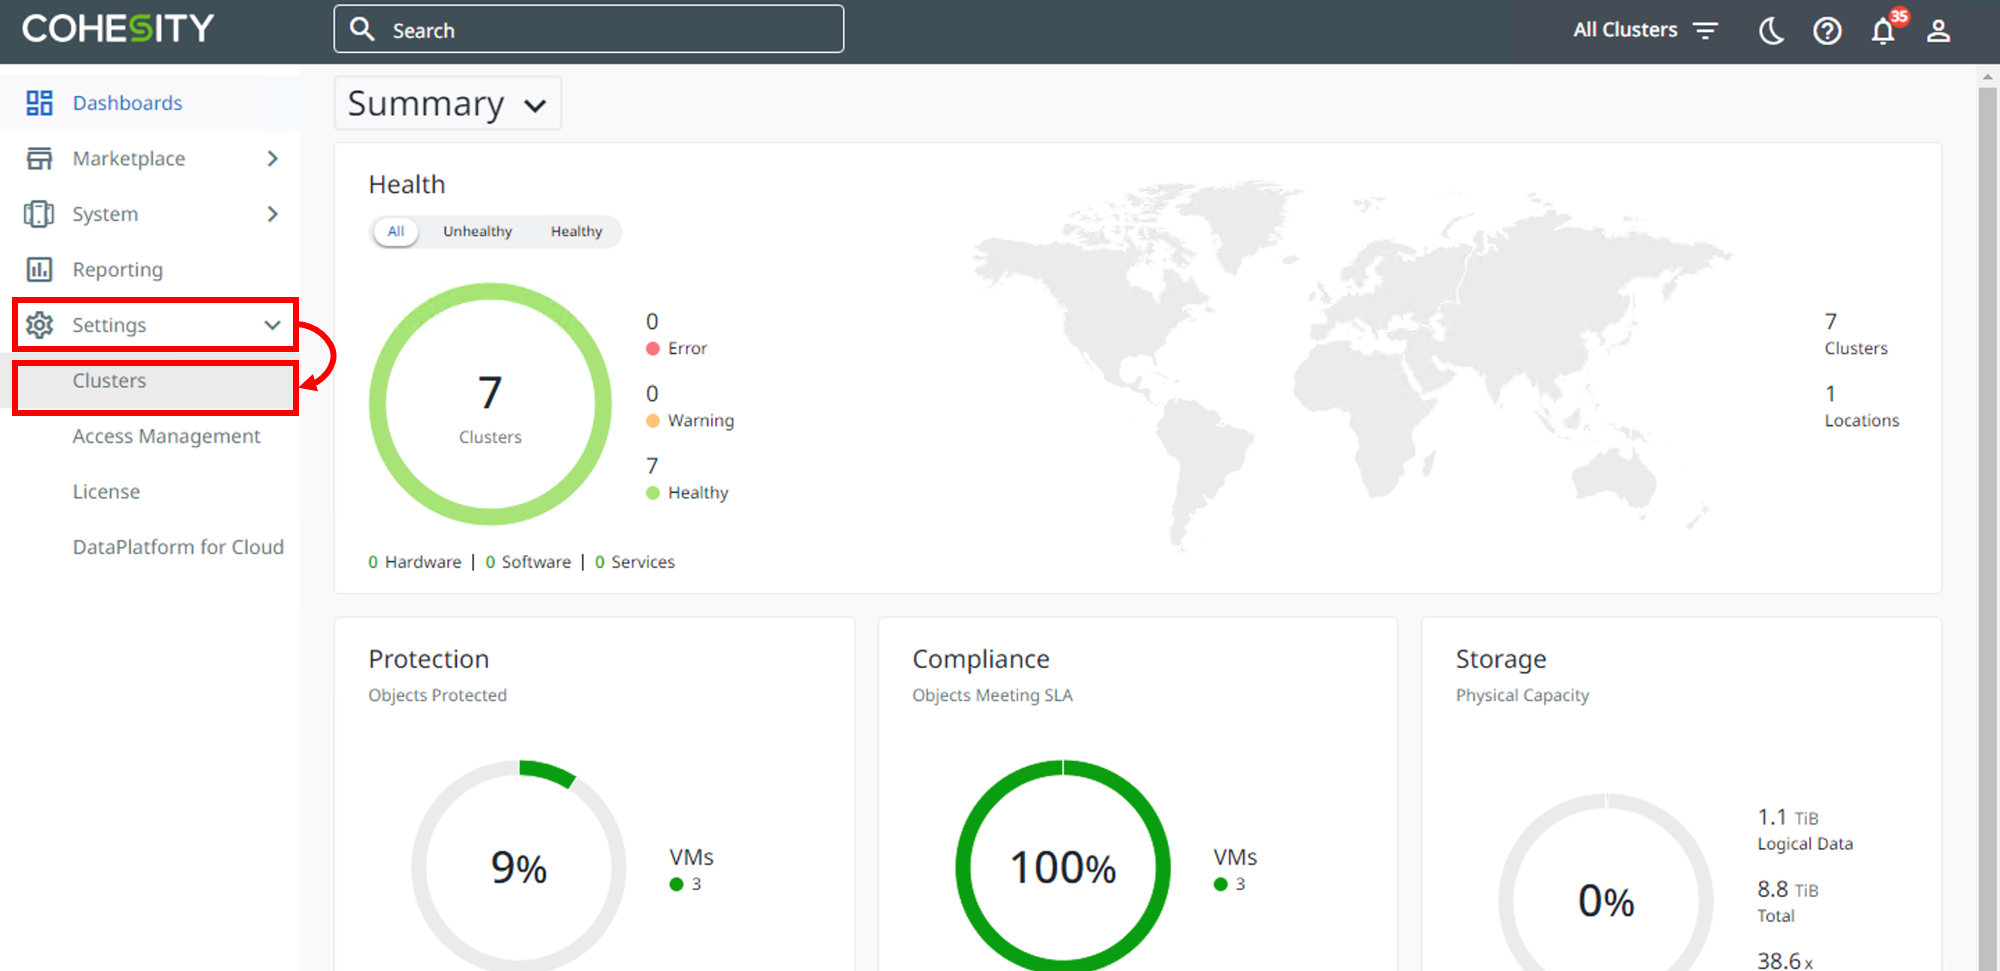Image resolution: width=2000 pixels, height=971 pixels.
Task: Open License settings page
Action: 106,492
